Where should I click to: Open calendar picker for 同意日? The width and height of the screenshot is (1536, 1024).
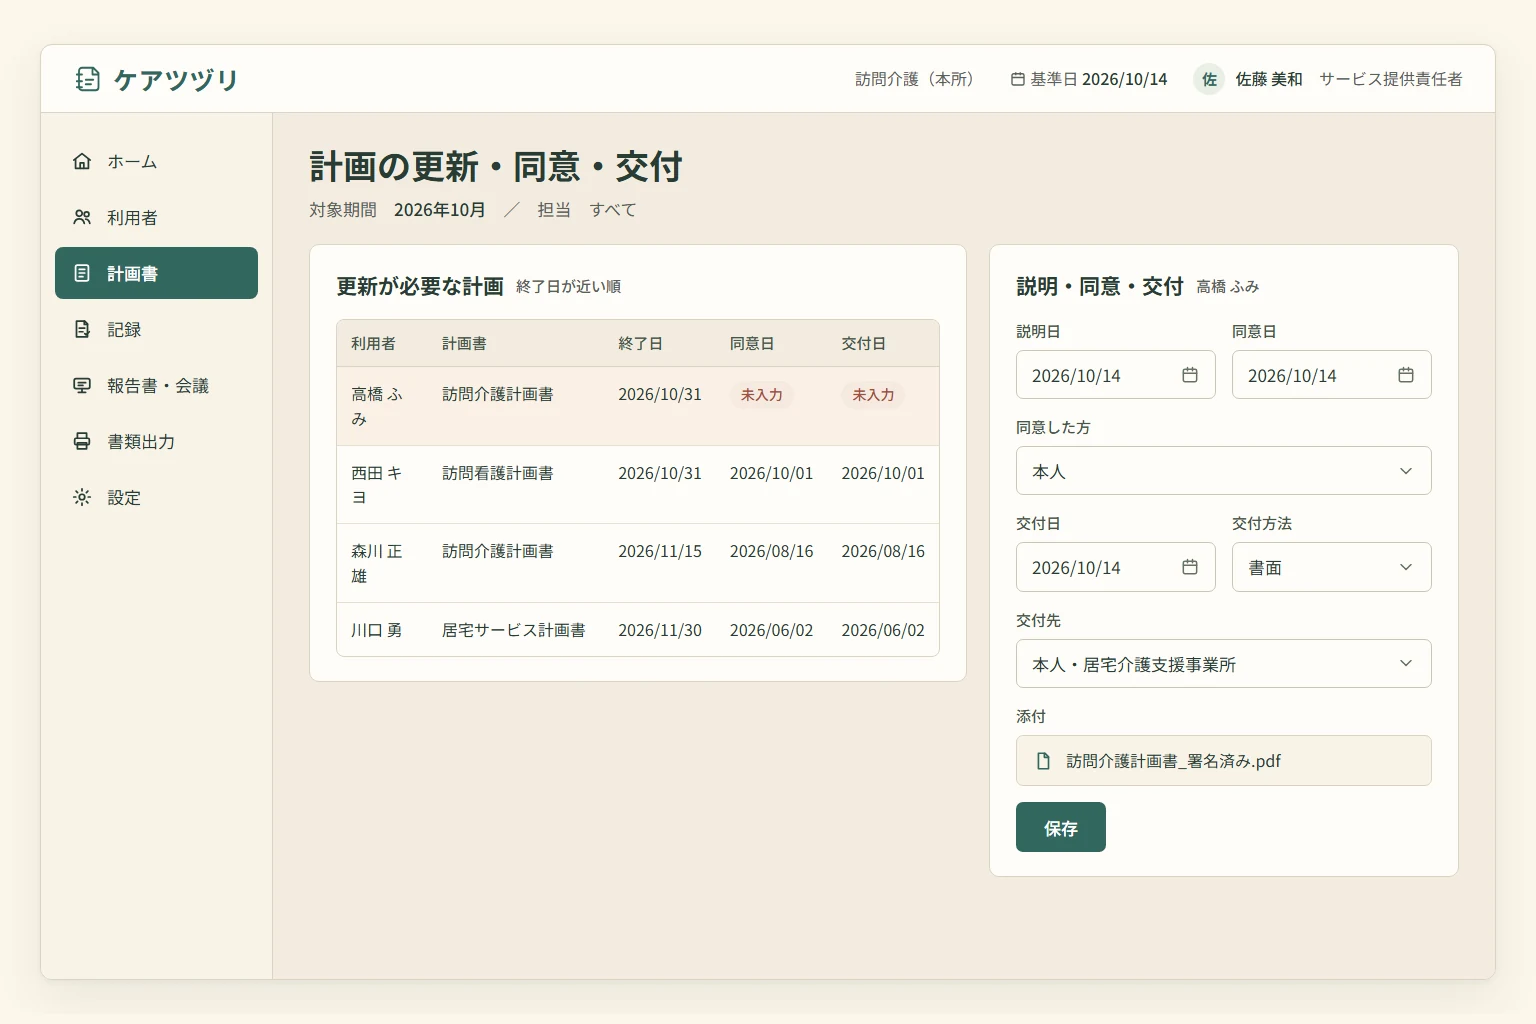pos(1406,375)
